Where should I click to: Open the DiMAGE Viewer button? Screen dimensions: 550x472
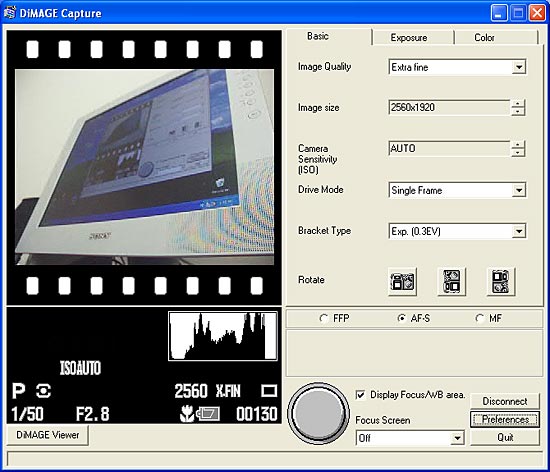(x=47, y=435)
